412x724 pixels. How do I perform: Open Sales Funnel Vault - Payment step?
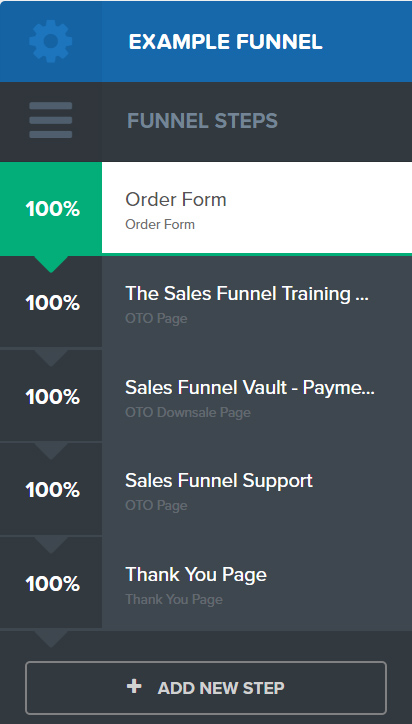point(257,396)
